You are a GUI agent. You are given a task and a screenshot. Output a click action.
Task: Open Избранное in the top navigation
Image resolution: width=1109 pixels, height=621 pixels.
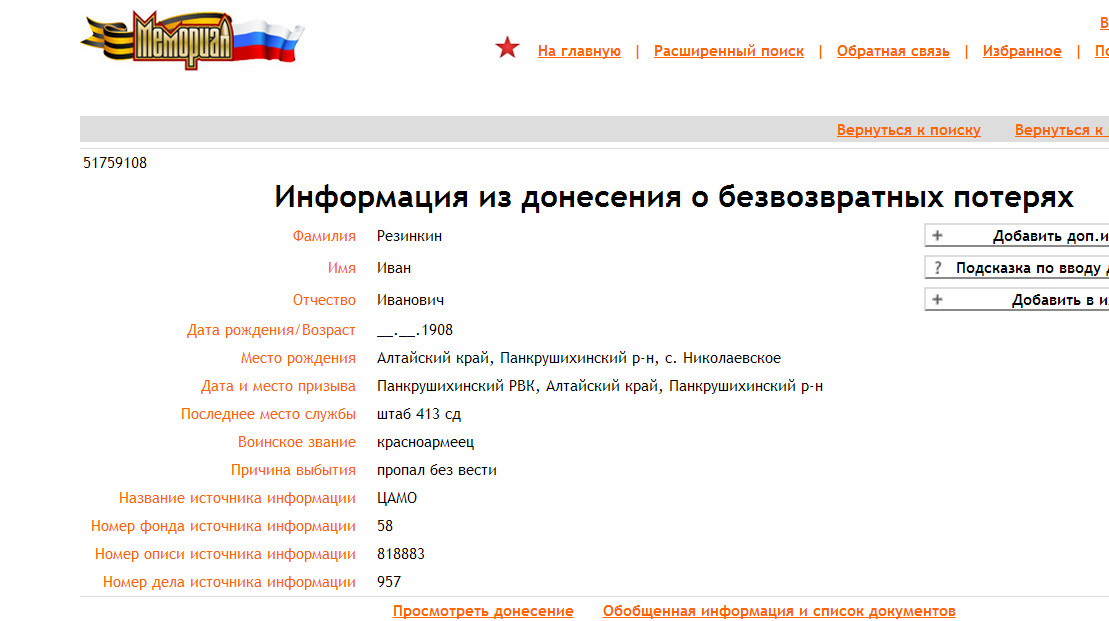coord(1022,51)
